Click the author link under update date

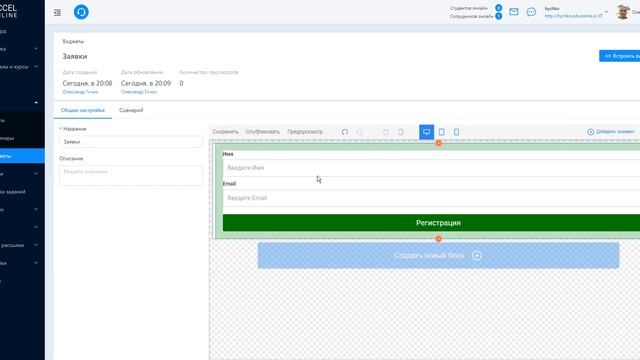point(139,92)
